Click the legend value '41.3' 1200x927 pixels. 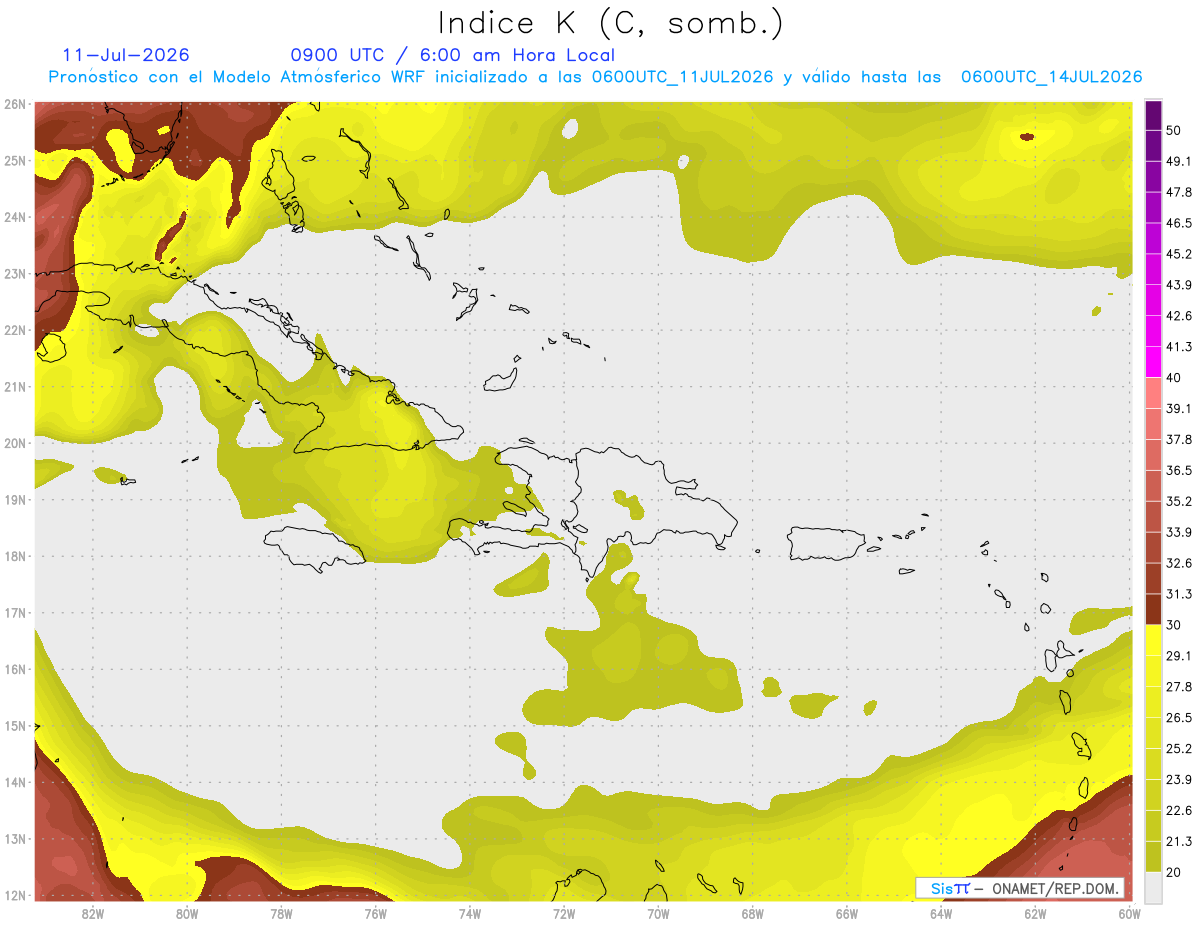[1178, 347]
